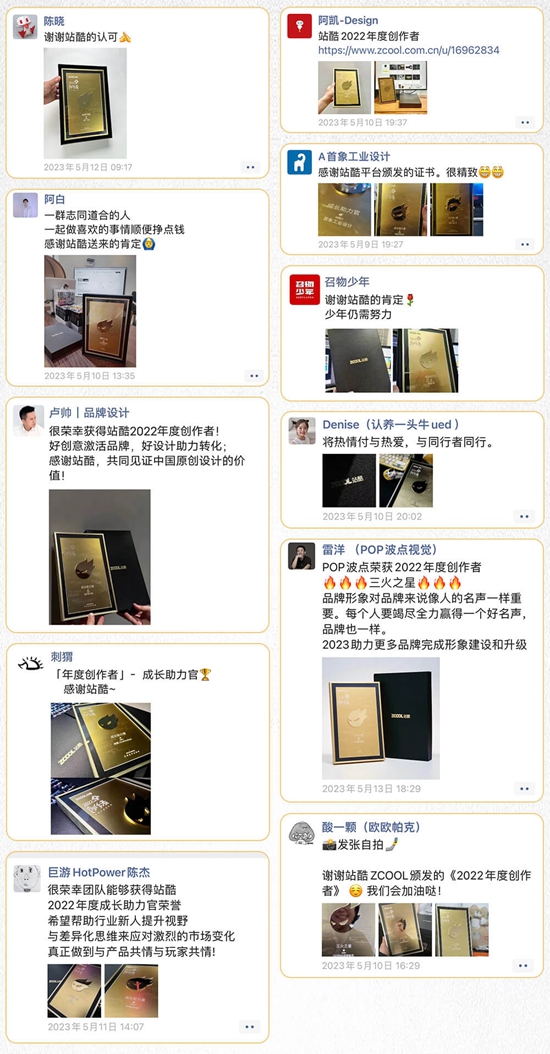Tap 阿凯-Design's red avatar
This screenshot has width=550, height=1054.
point(299,26)
